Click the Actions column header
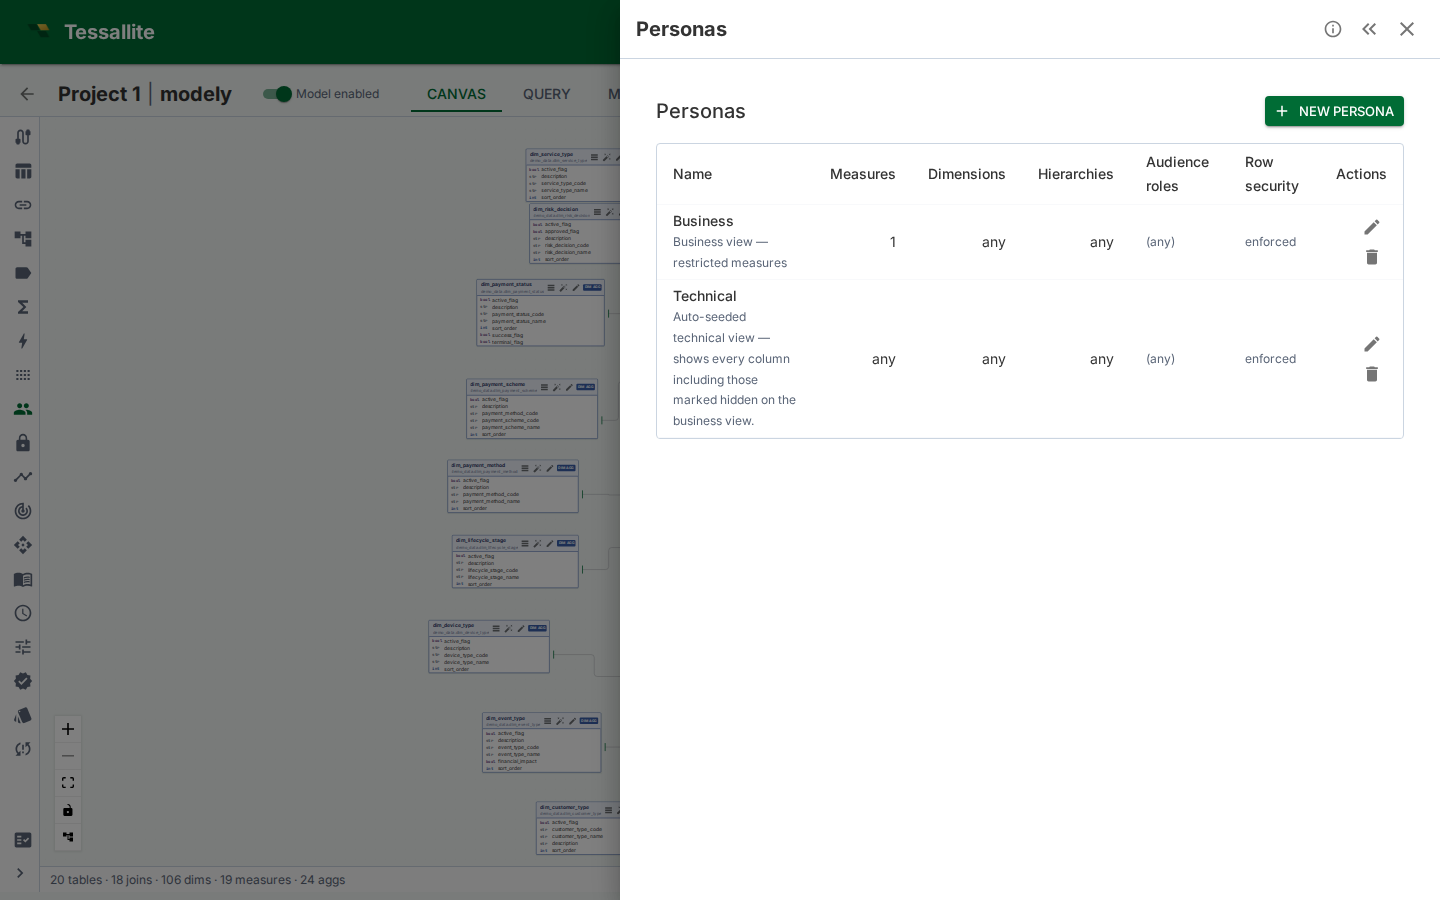 [1361, 174]
